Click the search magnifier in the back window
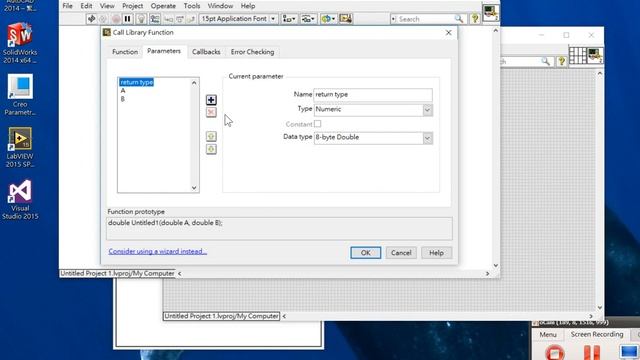Viewport: 640px width, 360px height. [x=546, y=61]
